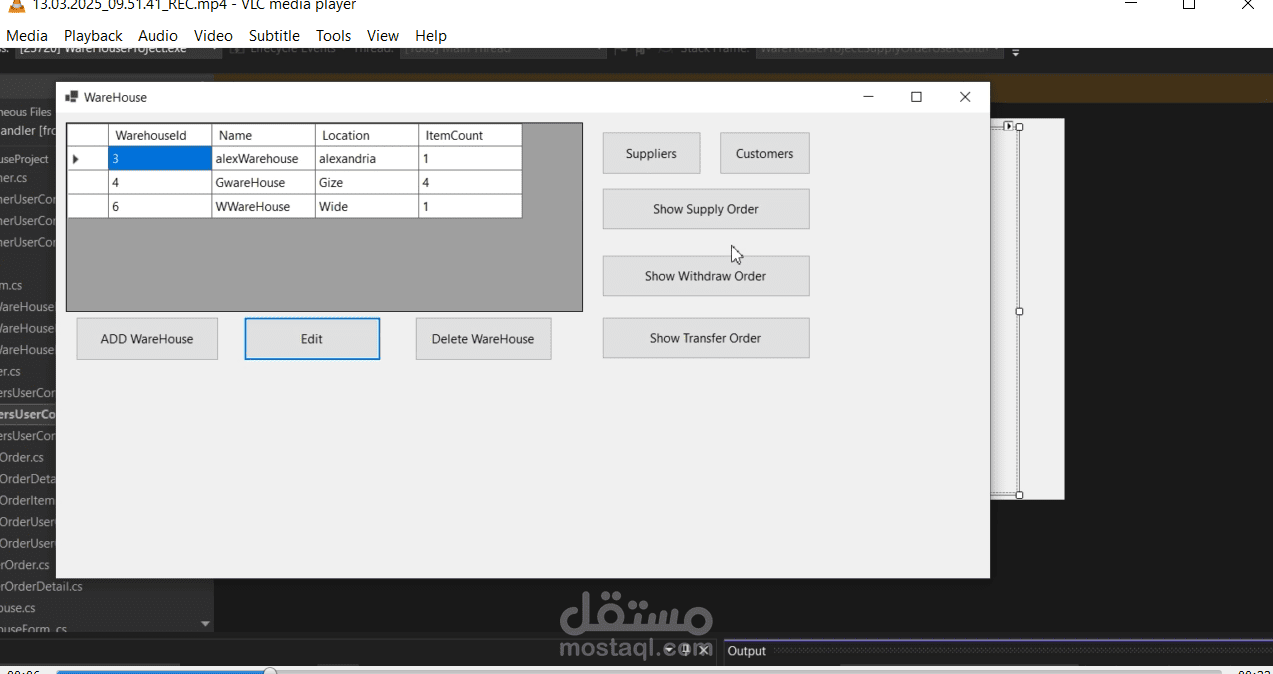The image size is (1273, 674).
Task: Open the Media menu
Action: pos(27,35)
